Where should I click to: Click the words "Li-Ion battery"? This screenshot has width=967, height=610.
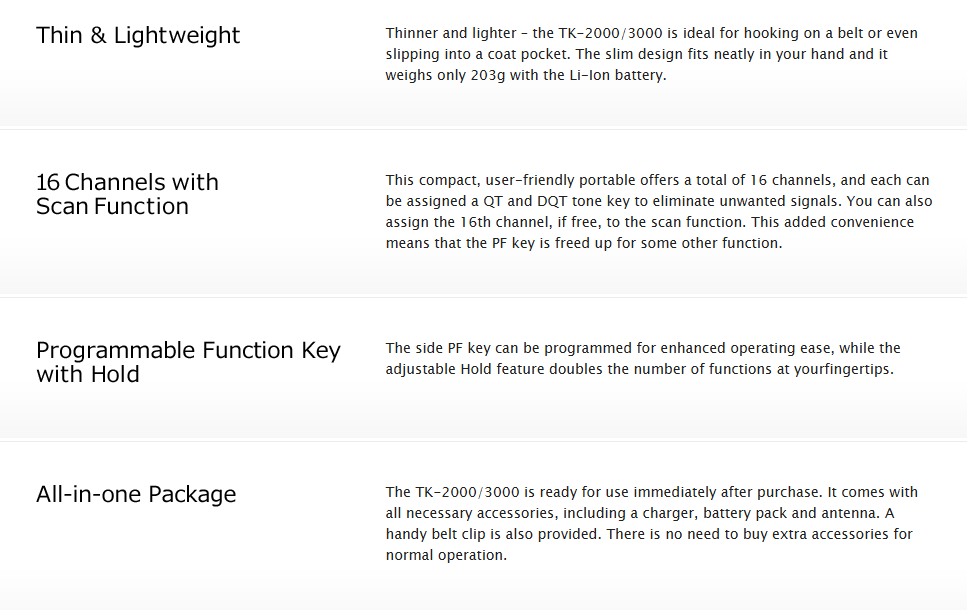[x=618, y=75]
